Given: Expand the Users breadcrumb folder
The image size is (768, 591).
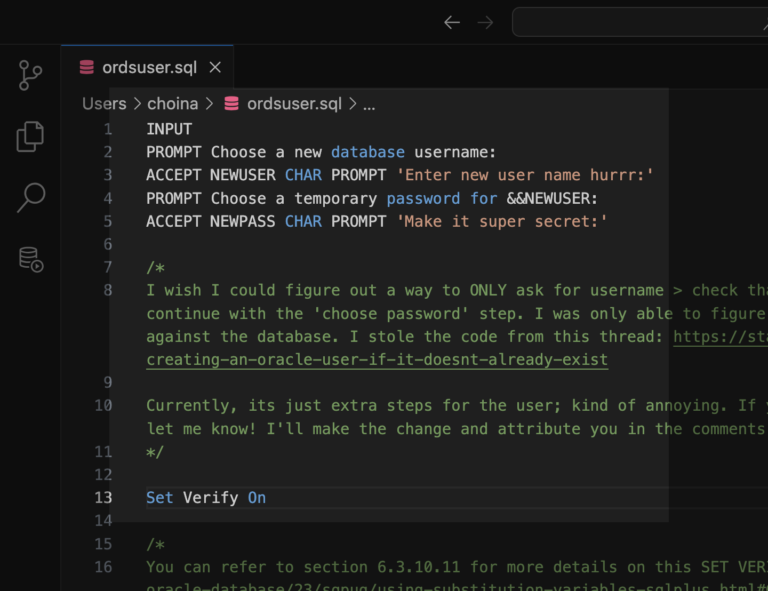Looking at the screenshot, I should (x=104, y=104).
